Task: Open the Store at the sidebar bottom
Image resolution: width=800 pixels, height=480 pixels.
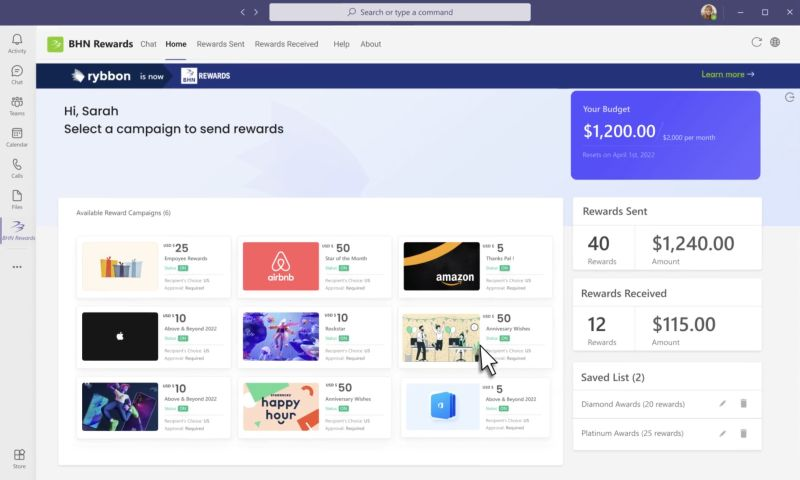Action: click(19, 459)
